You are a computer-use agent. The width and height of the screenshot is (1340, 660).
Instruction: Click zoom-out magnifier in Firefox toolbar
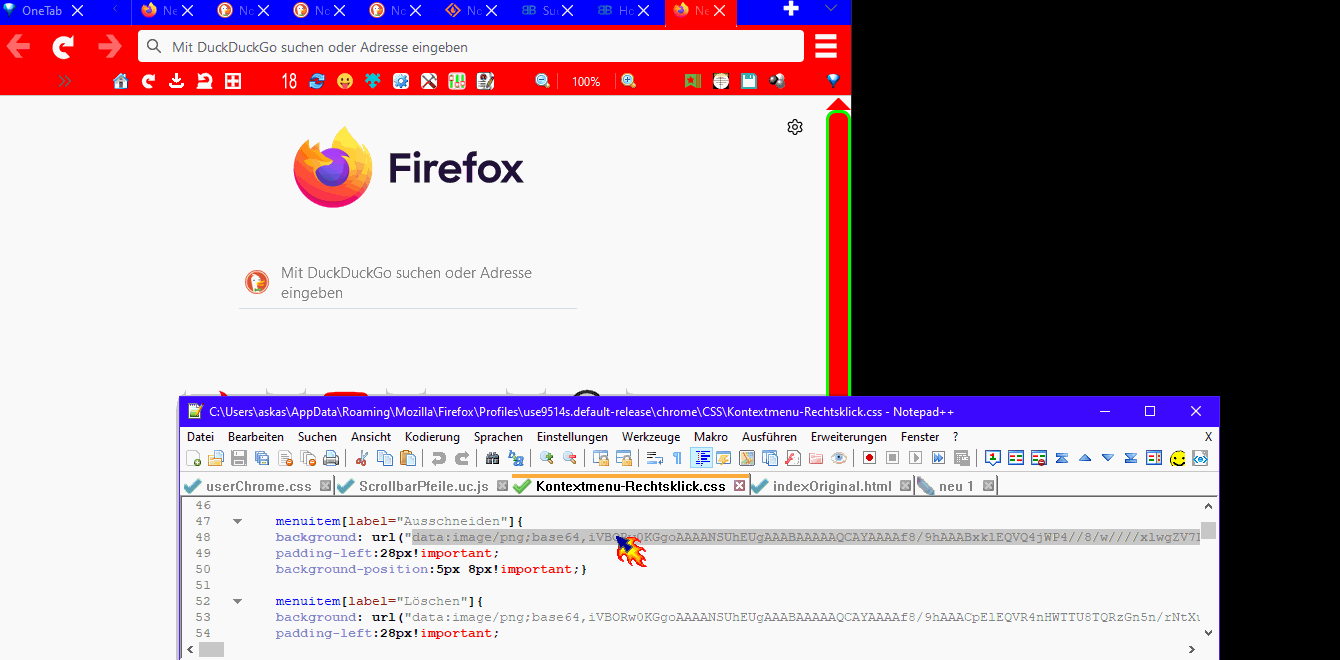pos(542,81)
